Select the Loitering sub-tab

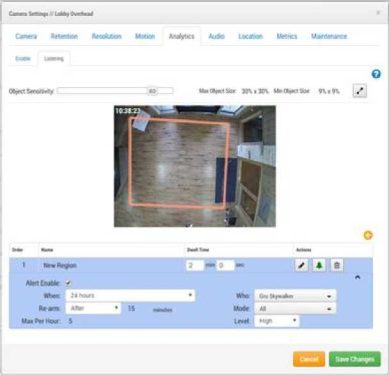pos(54,59)
